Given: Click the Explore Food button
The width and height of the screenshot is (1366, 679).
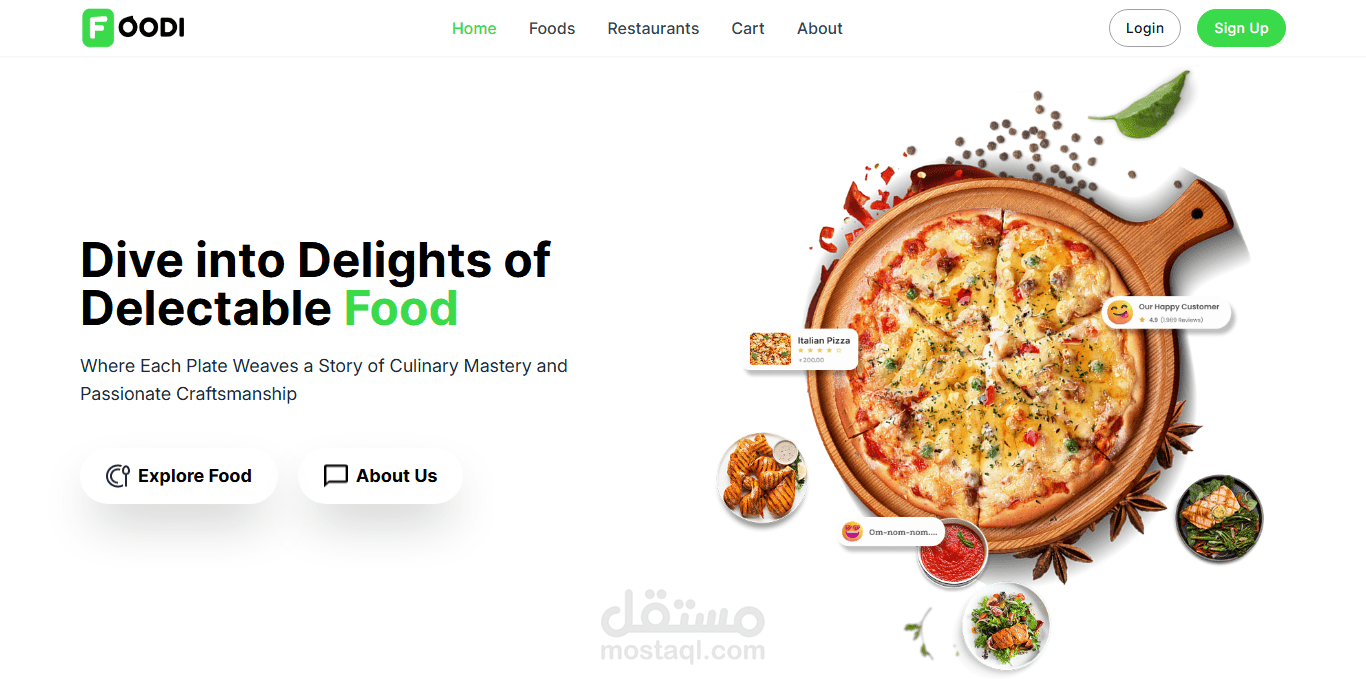Looking at the screenshot, I should 179,476.
